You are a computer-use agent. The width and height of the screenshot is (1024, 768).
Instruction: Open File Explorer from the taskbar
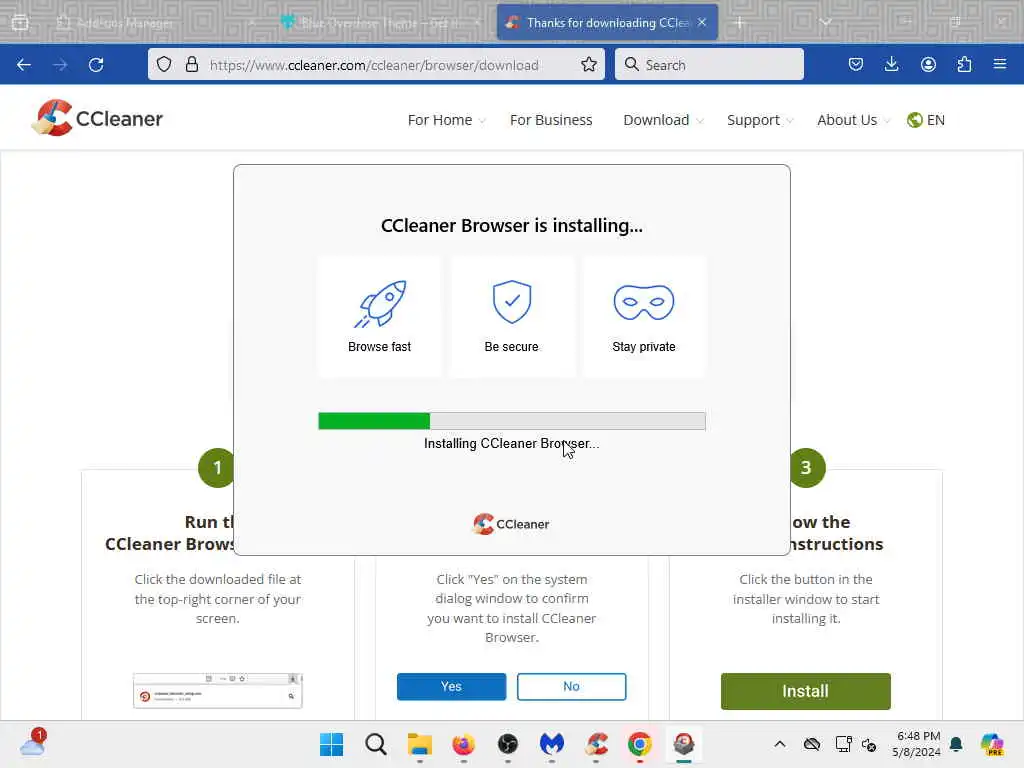point(419,744)
